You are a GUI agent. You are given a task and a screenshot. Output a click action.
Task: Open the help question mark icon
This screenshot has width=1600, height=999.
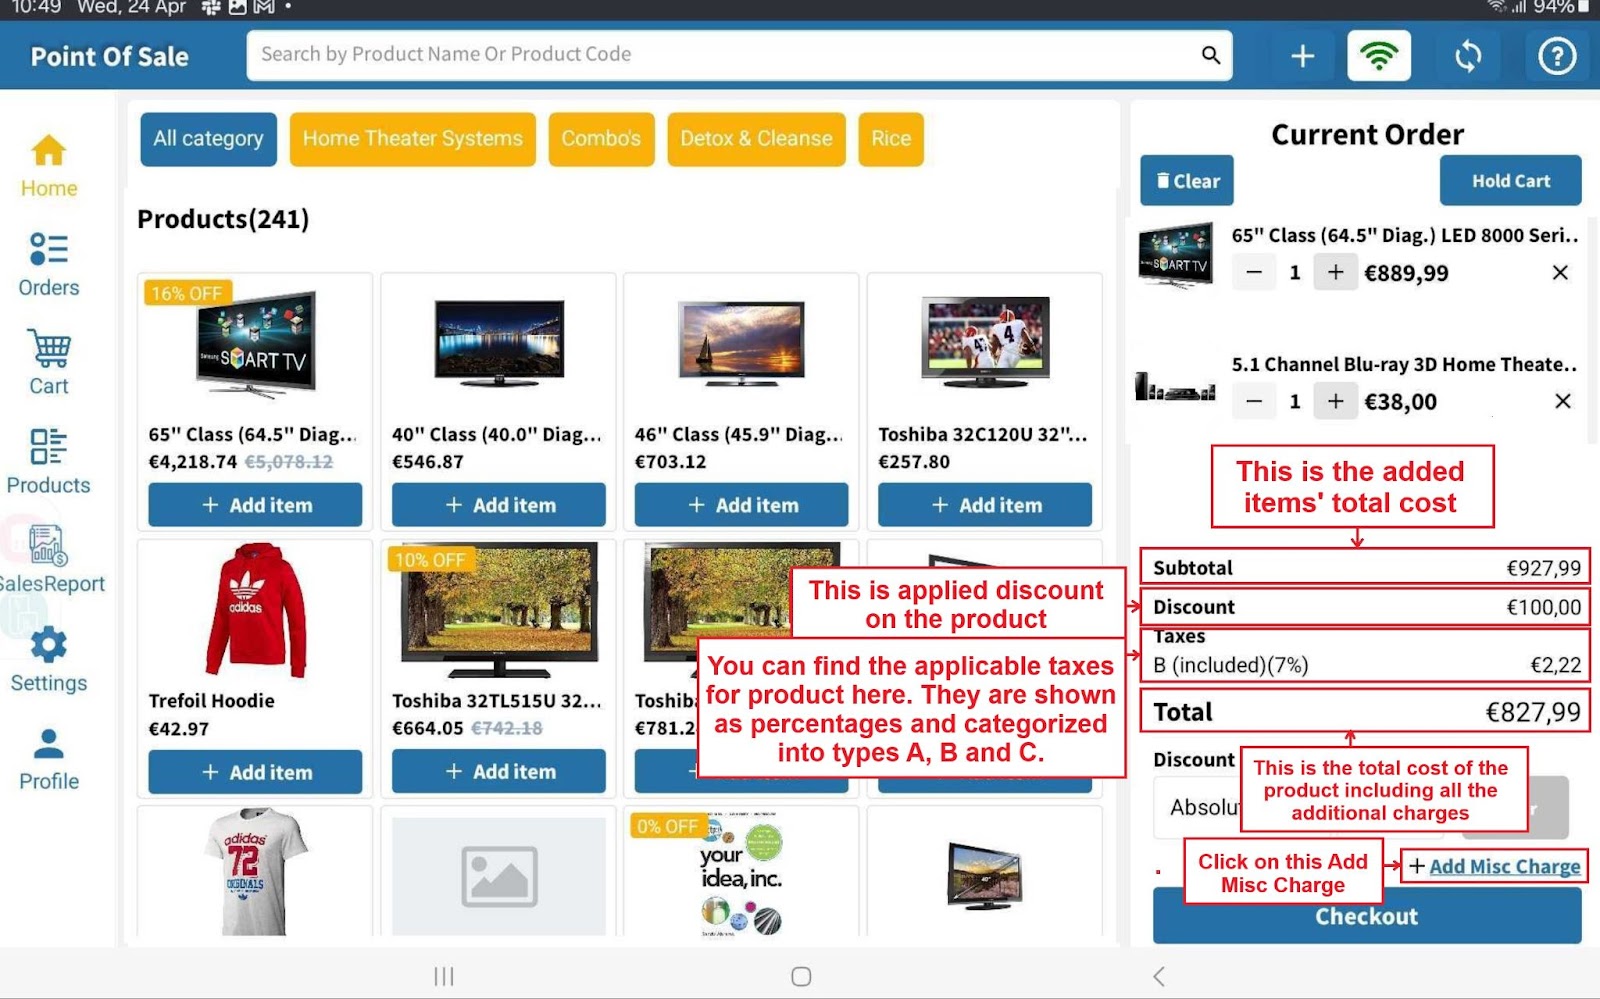pos(1556,56)
